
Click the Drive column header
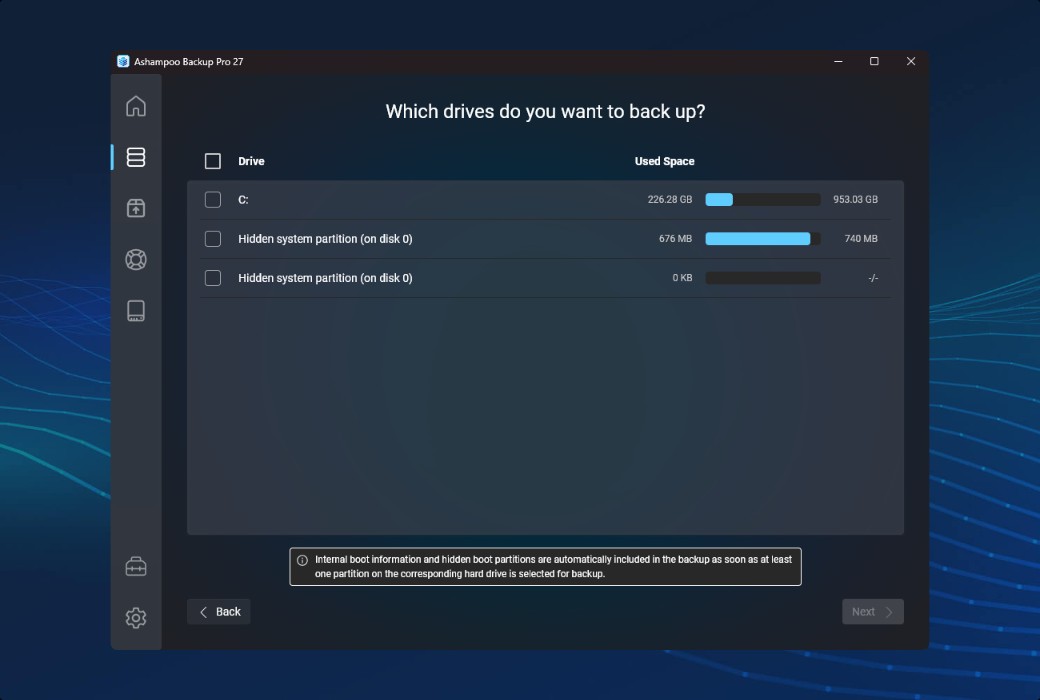pos(250,161)
